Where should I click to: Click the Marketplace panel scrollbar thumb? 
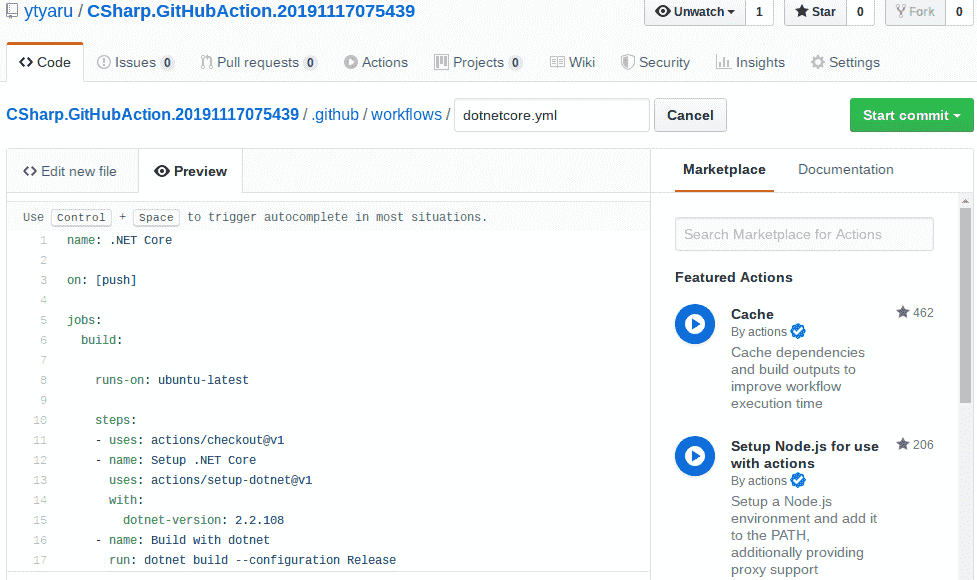(x=965, y=305)
